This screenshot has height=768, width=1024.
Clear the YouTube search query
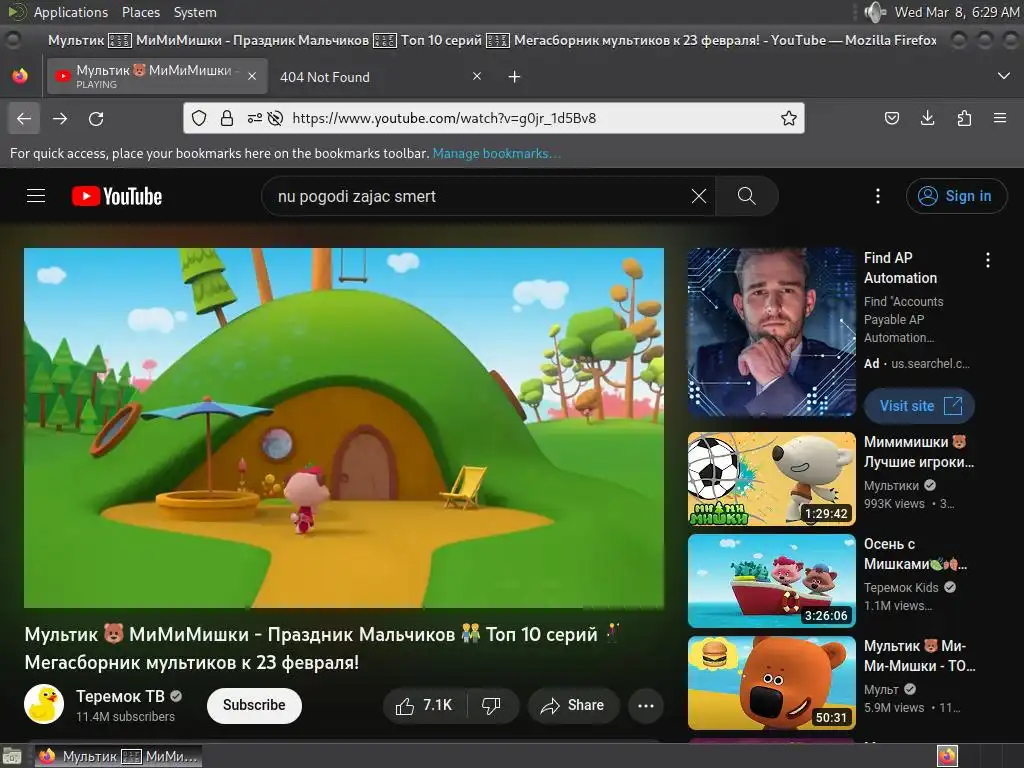699,196
